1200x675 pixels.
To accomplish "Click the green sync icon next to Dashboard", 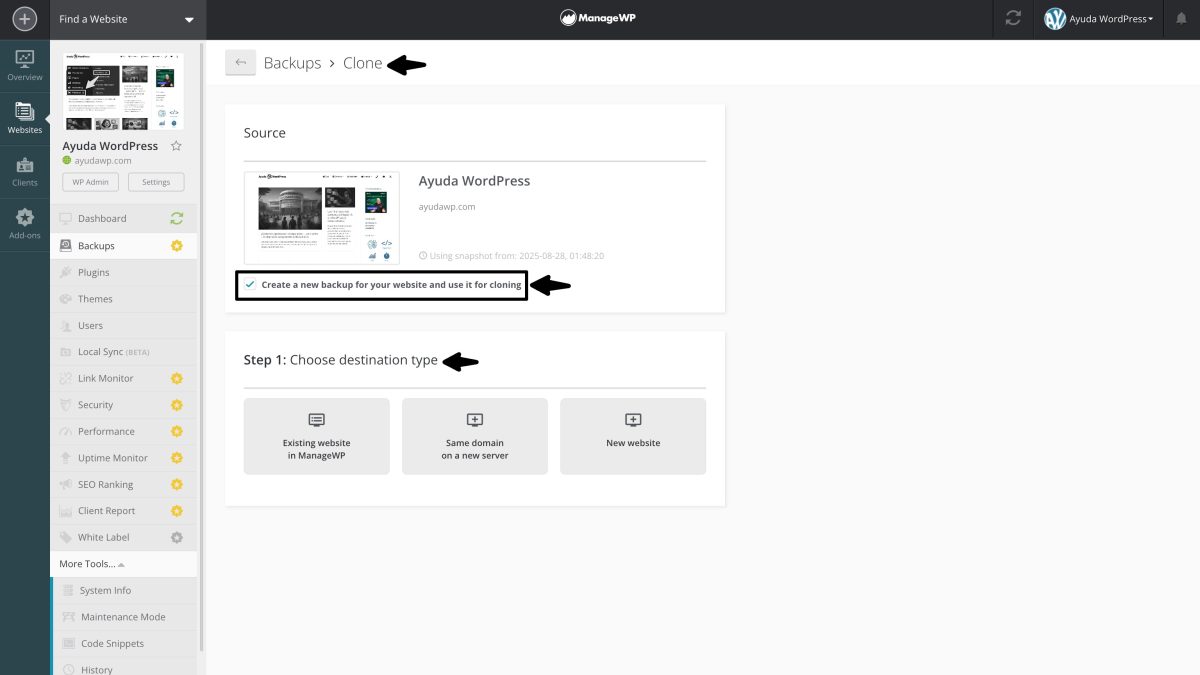I will point(178,218).
